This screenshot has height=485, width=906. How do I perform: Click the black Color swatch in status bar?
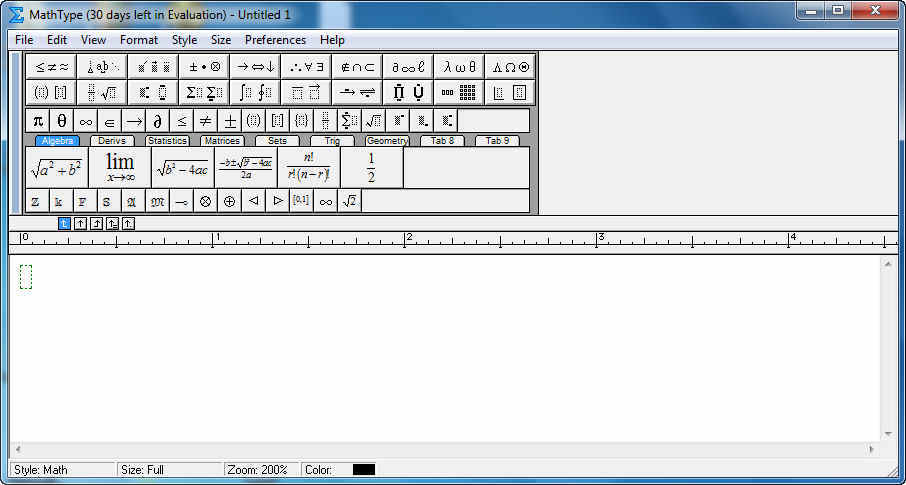(363, 469)
